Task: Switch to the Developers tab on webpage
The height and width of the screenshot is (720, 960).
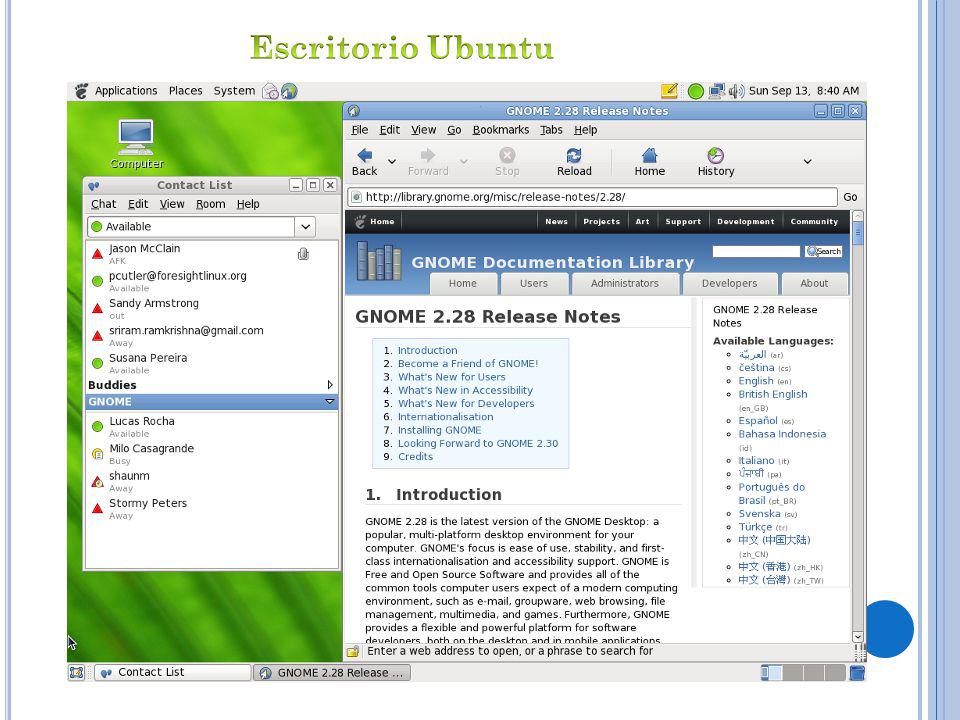Action: (729, 283)
